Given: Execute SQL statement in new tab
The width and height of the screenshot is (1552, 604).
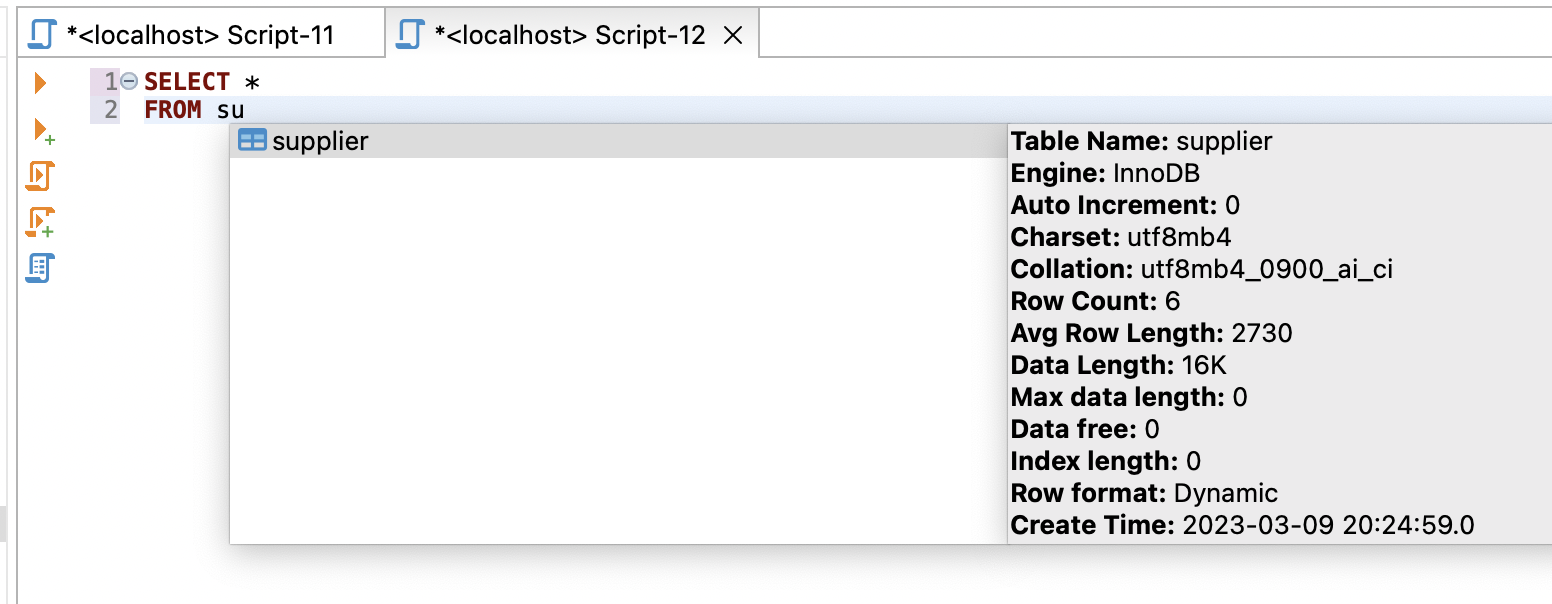Looking at the screenshot, I should (42, 131).
